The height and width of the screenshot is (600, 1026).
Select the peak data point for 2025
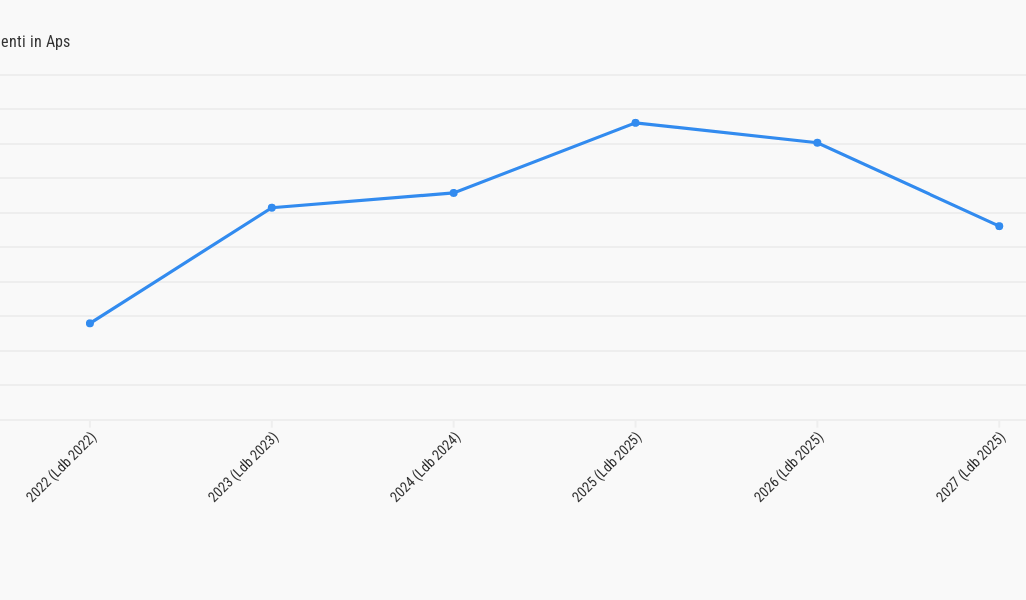tap(635, 123)
